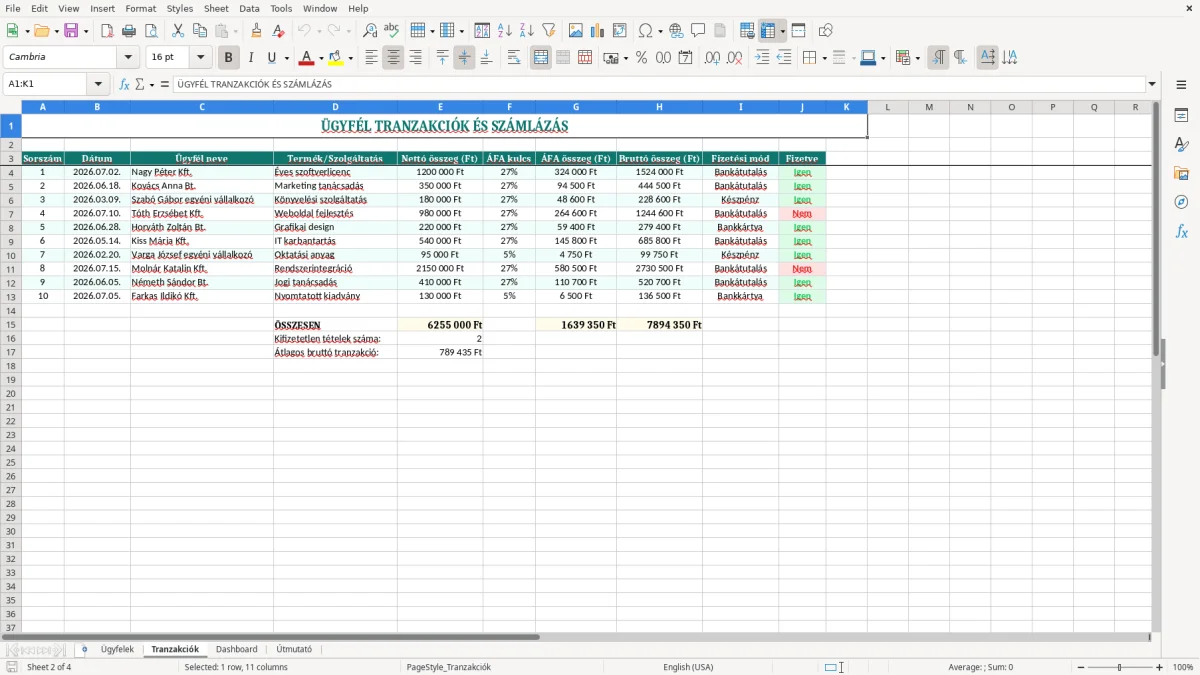Image resolution: width=1200 pixels, height=675 pixels.
Task: Expand the formula bar
Action: (1153, 85)
